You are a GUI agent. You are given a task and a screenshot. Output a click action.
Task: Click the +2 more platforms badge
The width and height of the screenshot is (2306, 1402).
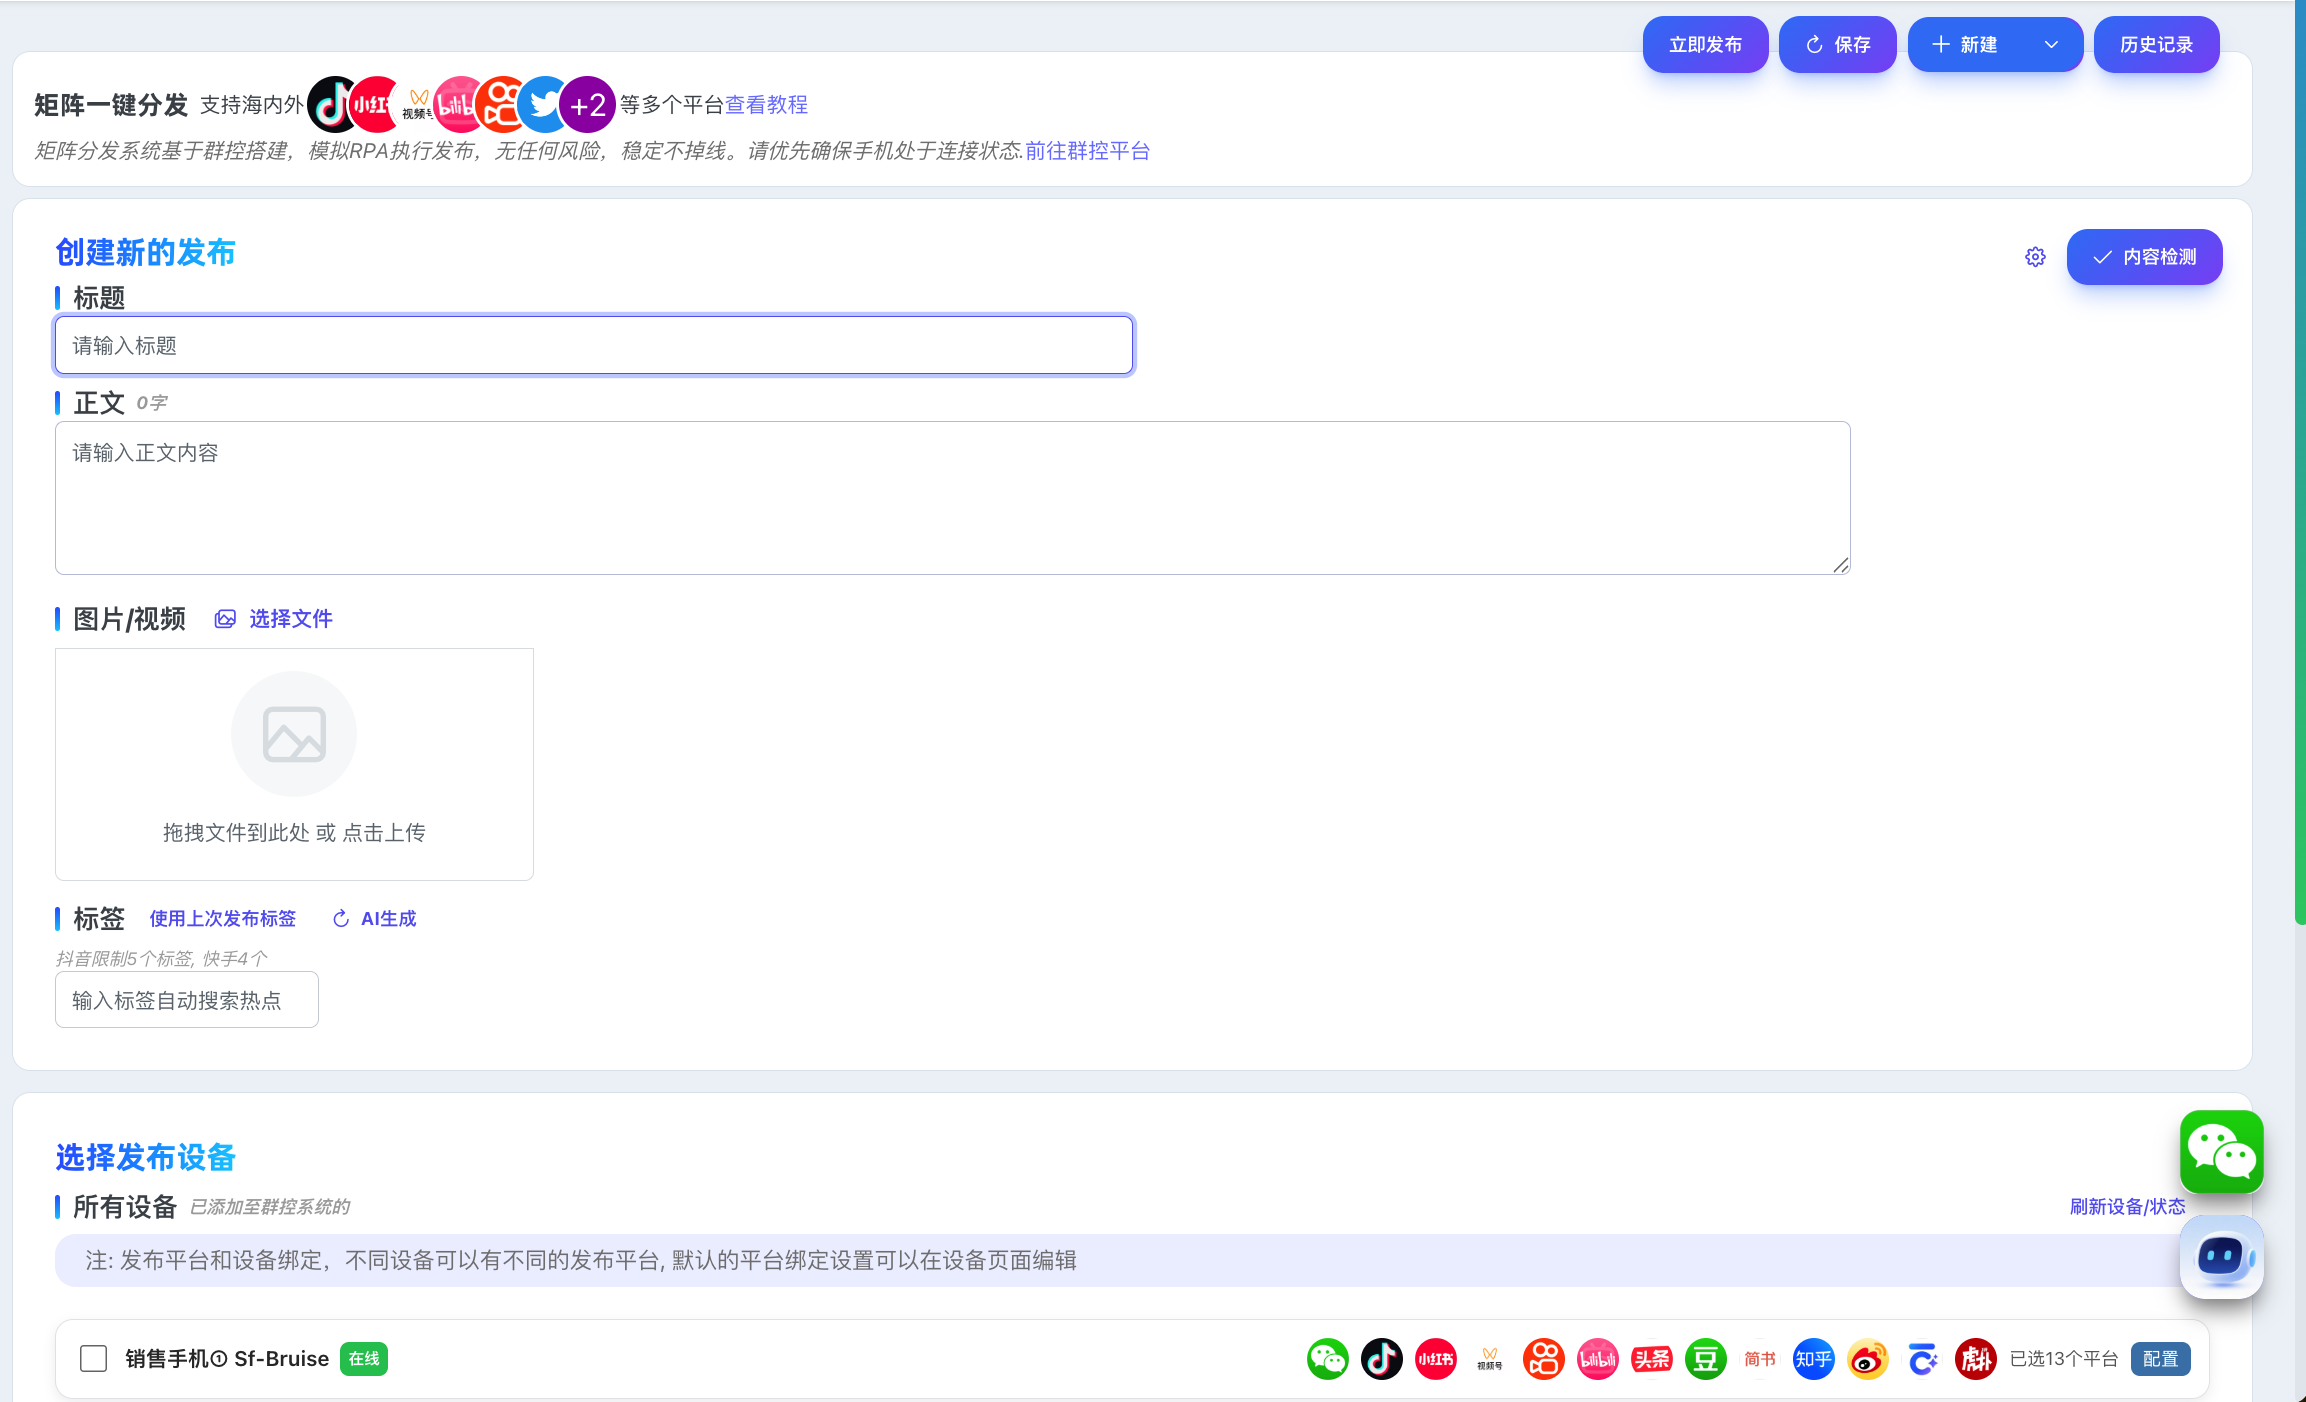pos(587,105)
